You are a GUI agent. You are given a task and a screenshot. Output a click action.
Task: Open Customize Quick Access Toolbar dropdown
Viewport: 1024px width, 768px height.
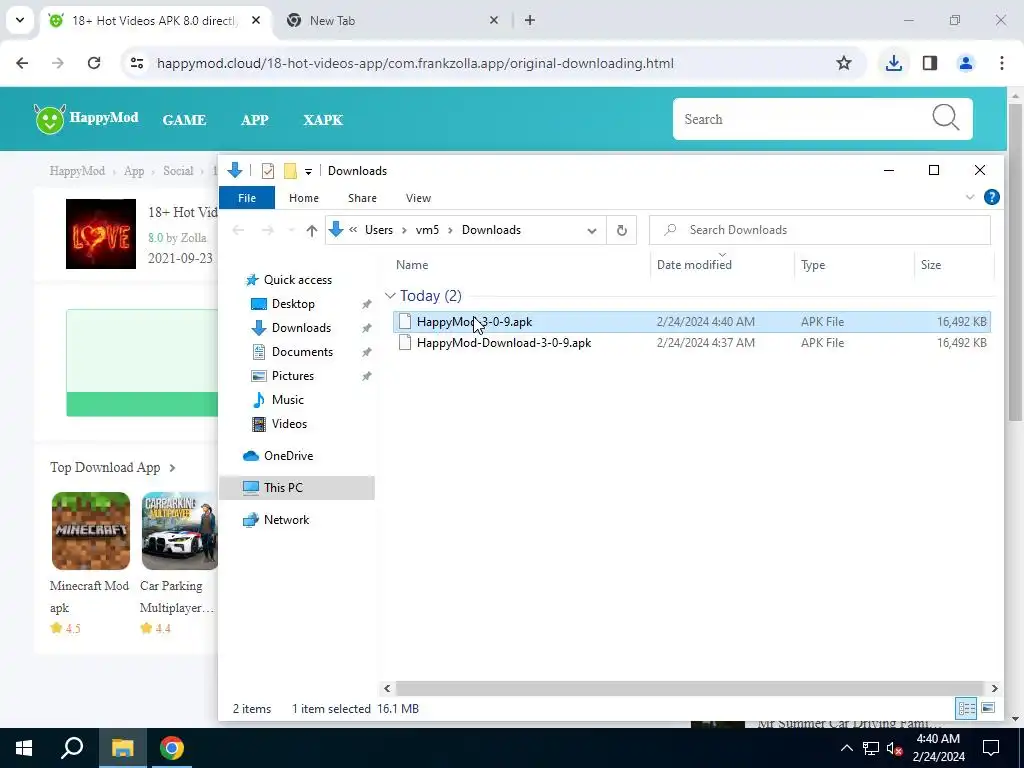(308, 172)
